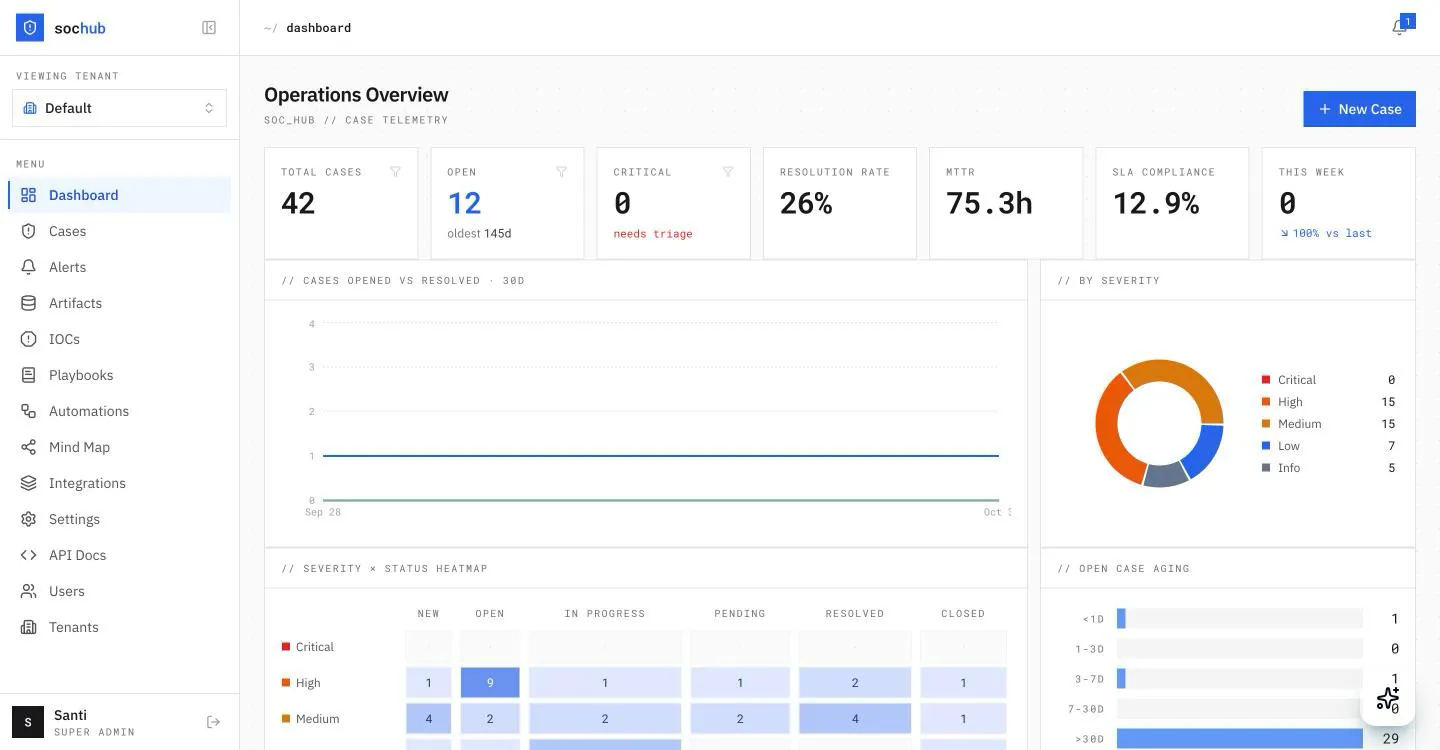The image size is (1440, 750).
Task: Click heatmap cell High Open 9
Action: (x=490, y=683)
